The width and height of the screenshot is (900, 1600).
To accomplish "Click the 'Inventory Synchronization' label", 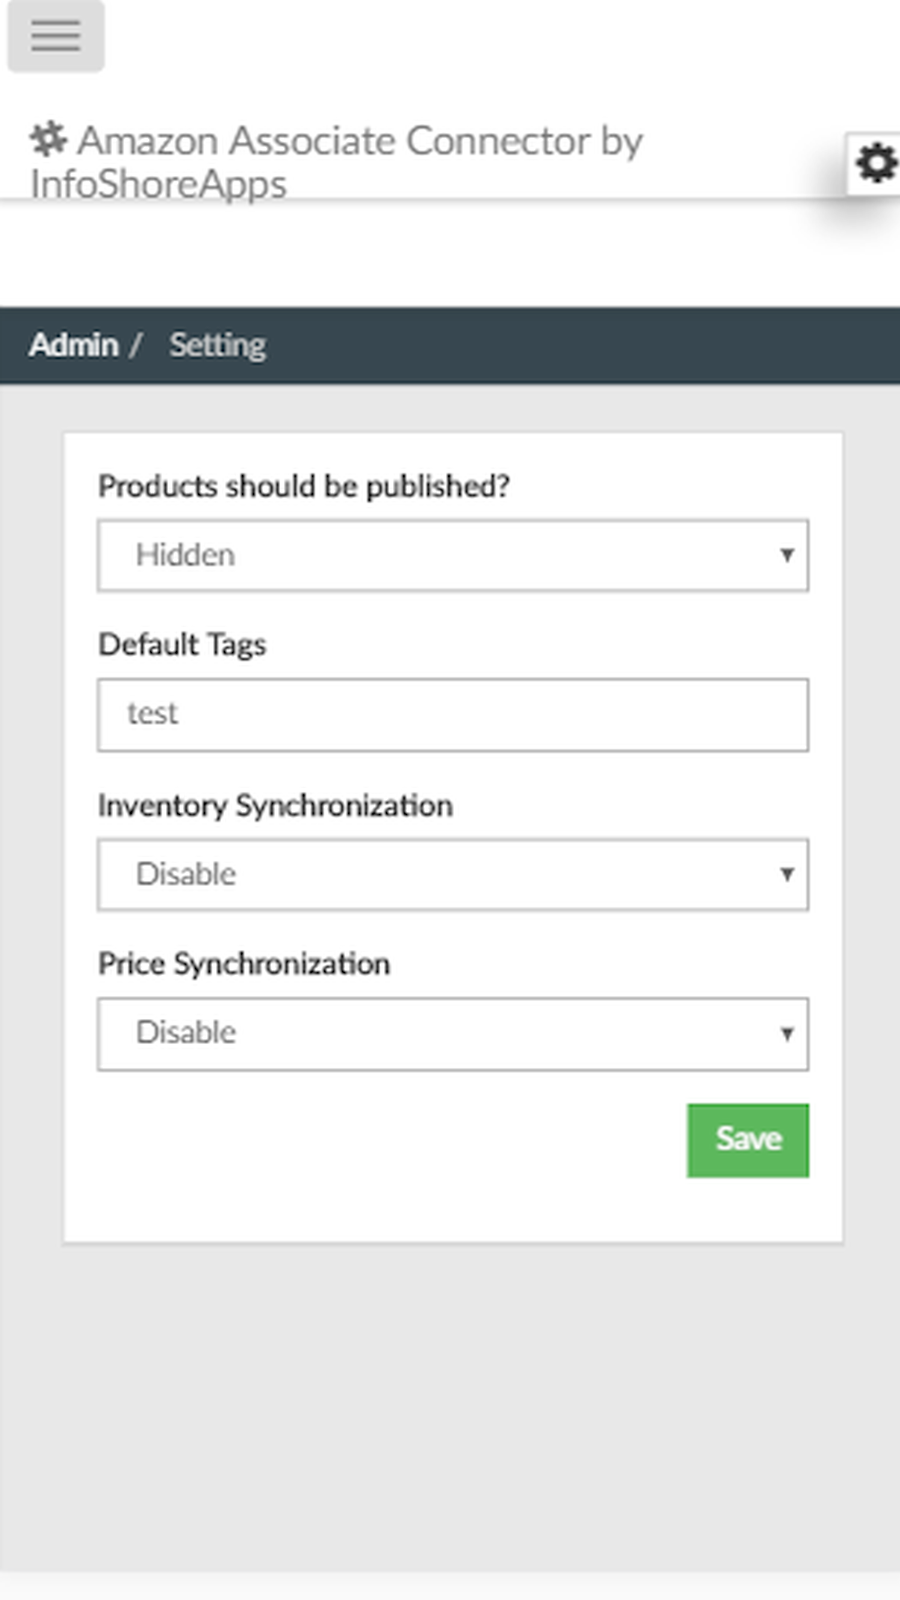I will pos(275,805).
